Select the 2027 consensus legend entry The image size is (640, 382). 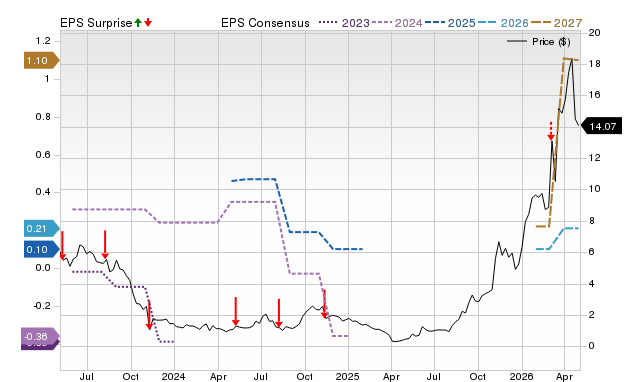click(x=556, y=23)
